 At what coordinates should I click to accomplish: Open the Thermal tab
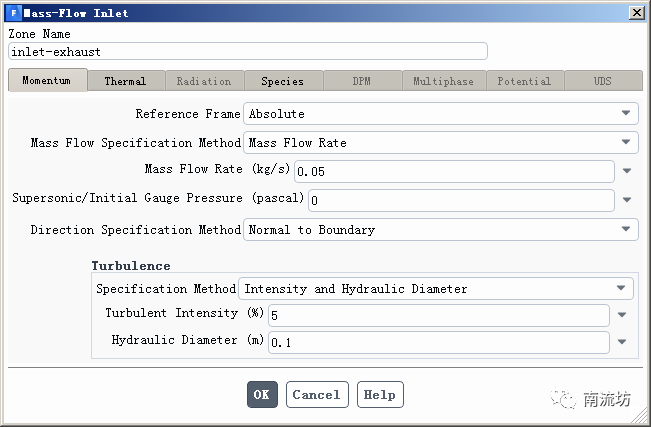click(125, 81)
